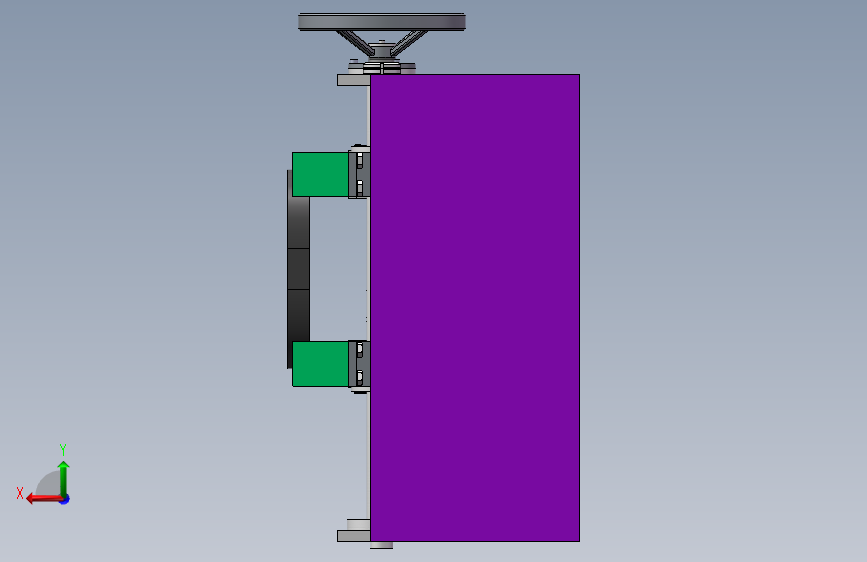The height and width of the screenshot is (562, 867).
Task: Pick the handwheel rim at top
Action: (382, 22)
